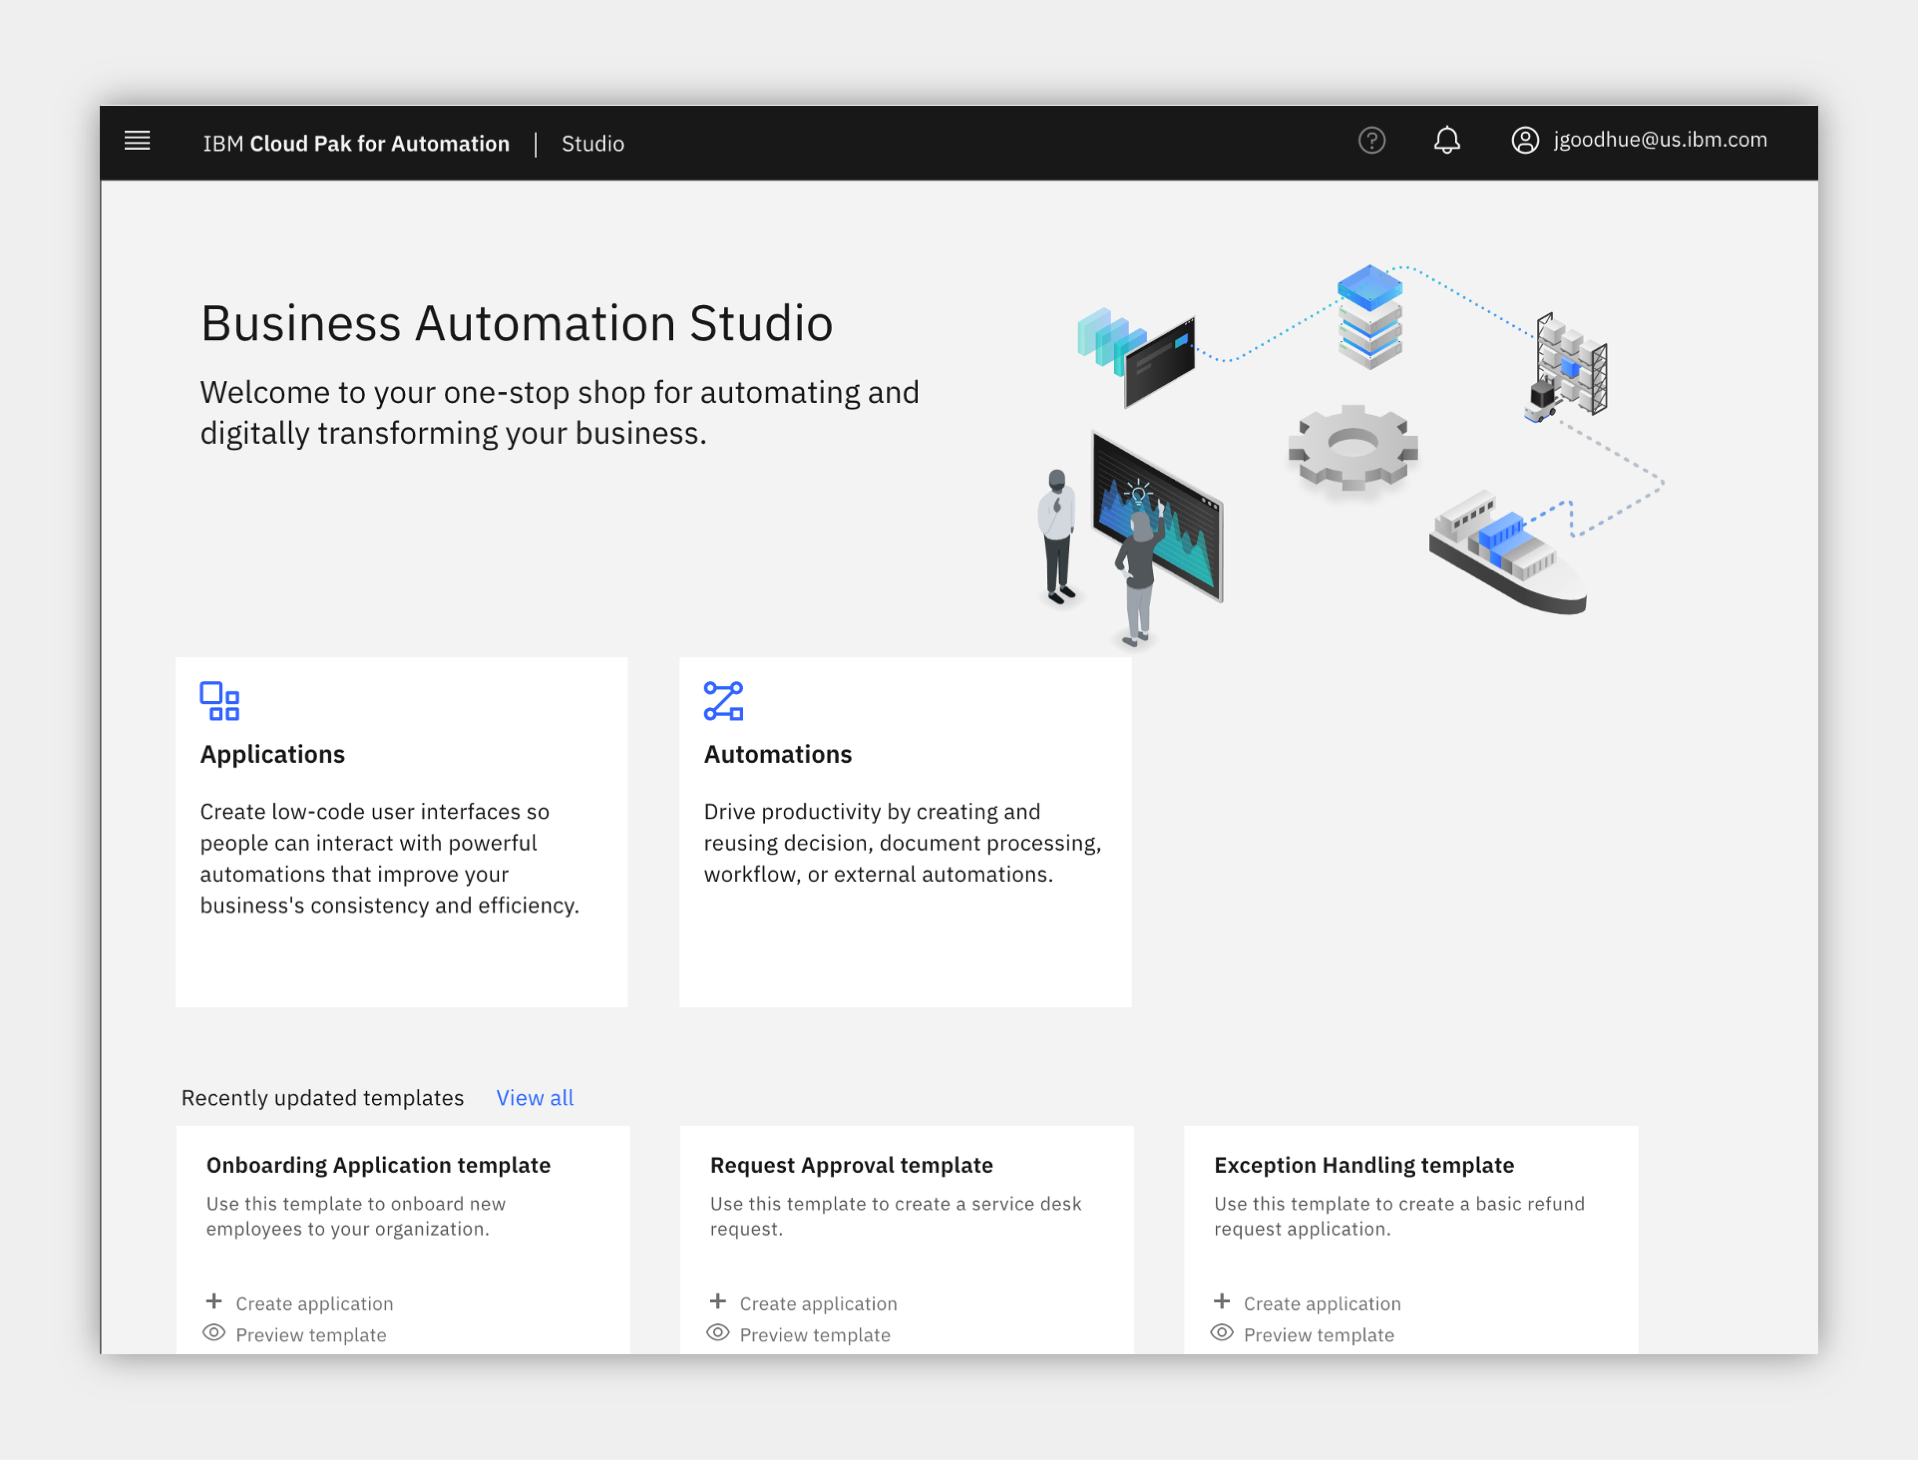Click eye icon under Exception Handling template
This screenshot has height=1460, width=1918.
pos(1222,1333)
